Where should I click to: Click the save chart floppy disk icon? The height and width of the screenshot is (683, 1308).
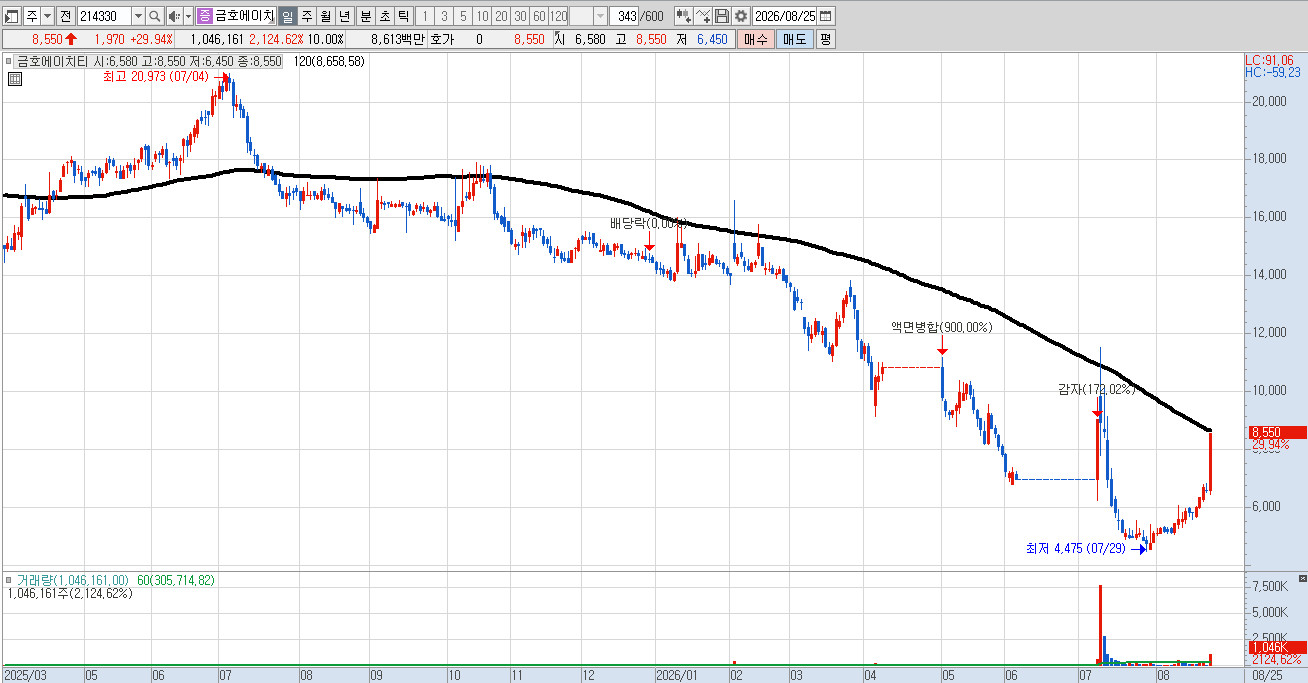[722, 16]
